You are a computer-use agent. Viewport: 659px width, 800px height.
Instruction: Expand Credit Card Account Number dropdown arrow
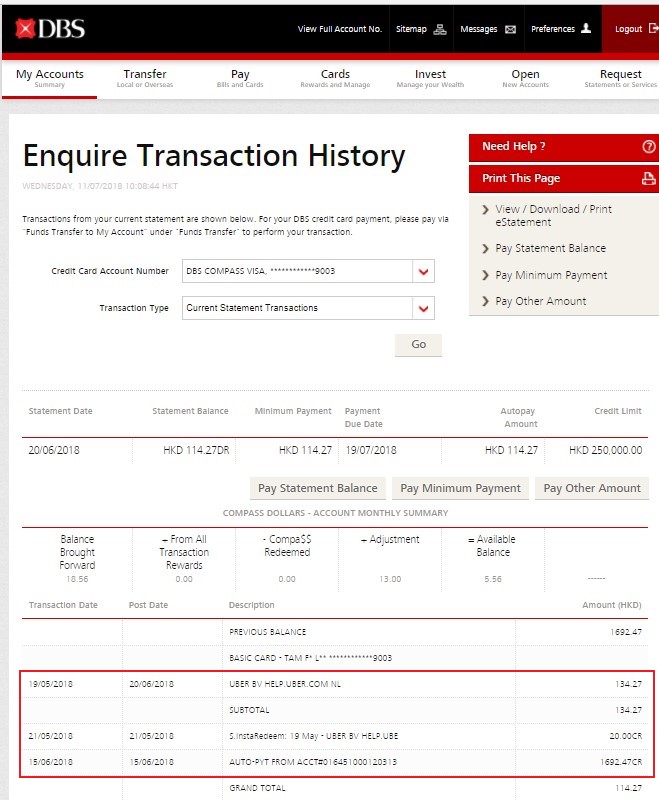tap(424, 272)
